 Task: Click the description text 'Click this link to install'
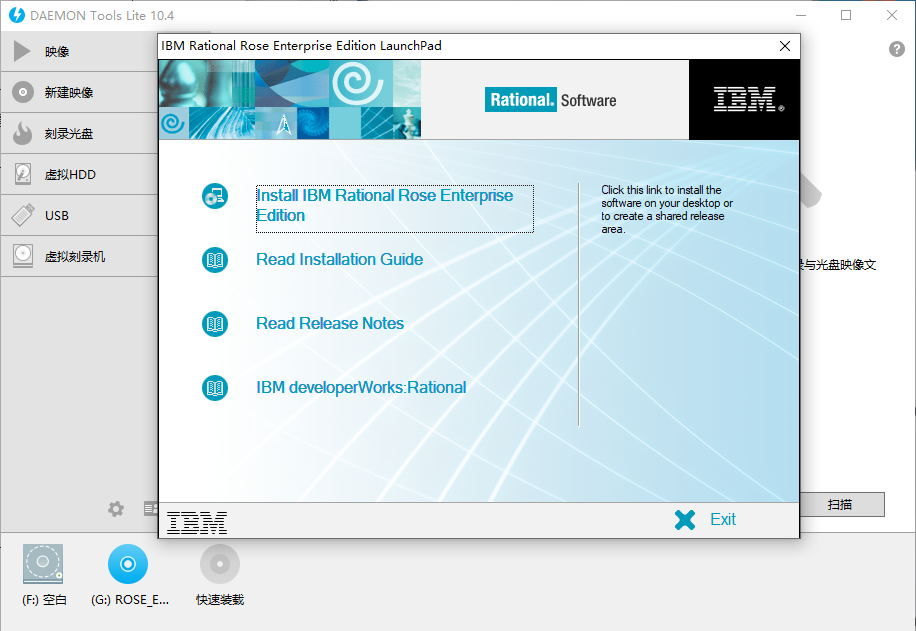point(667,209)
